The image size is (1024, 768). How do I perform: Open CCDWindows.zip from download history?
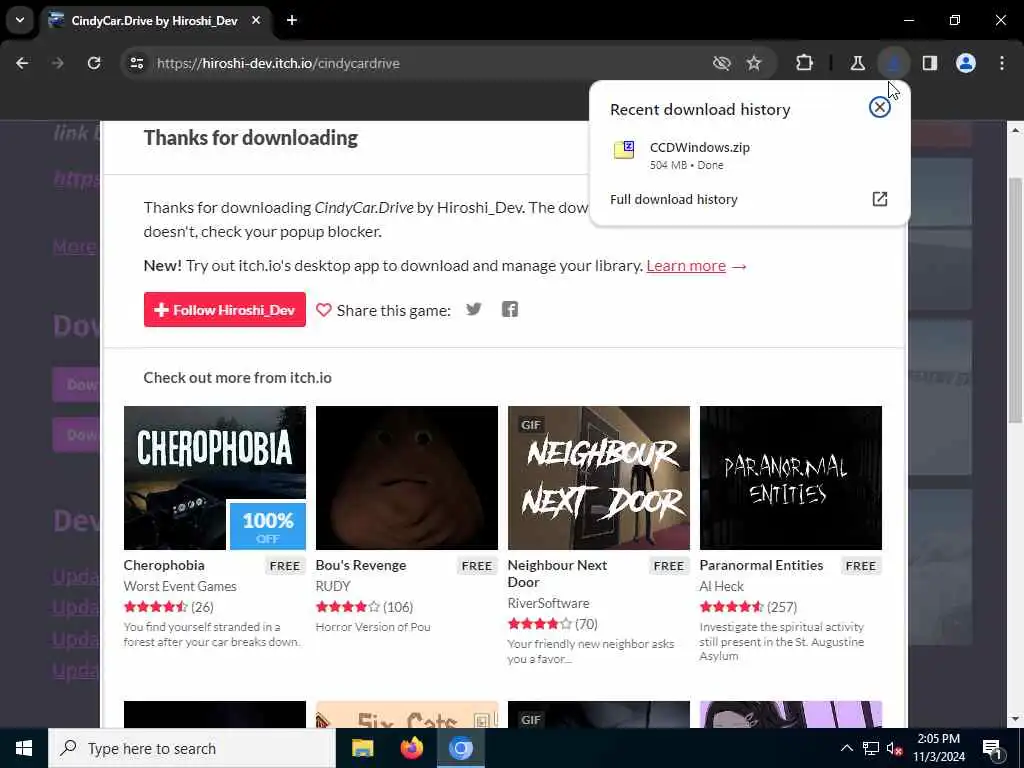click(750, 155)
